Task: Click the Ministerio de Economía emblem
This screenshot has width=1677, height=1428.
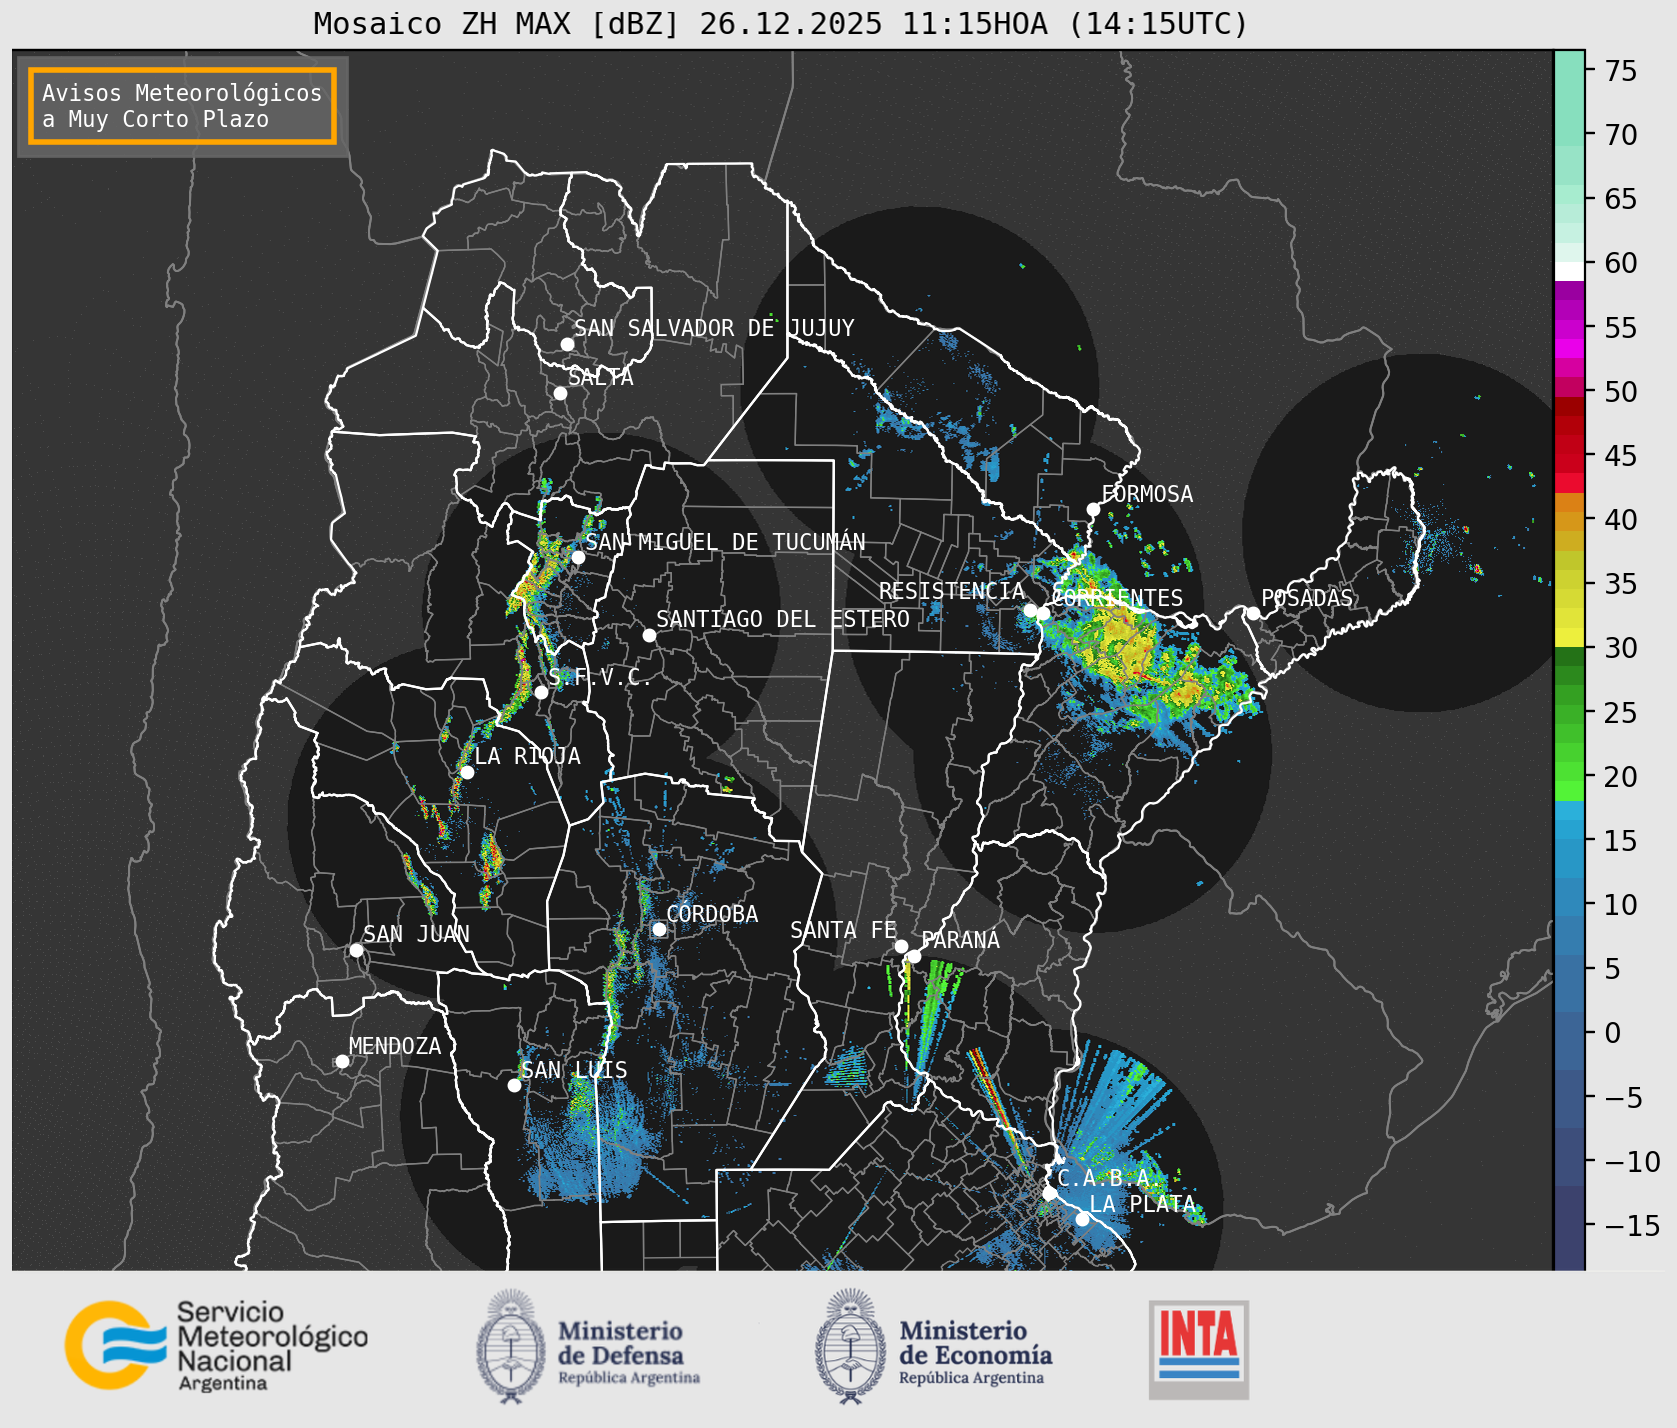Action: point(851,1346)
